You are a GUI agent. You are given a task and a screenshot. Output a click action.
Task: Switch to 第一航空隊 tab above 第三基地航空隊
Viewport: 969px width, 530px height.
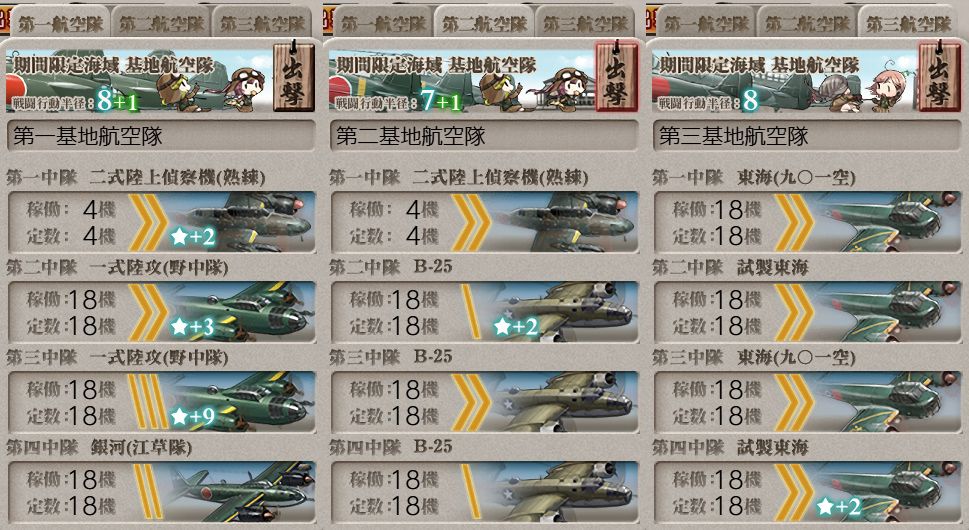(x=706, y=23)
